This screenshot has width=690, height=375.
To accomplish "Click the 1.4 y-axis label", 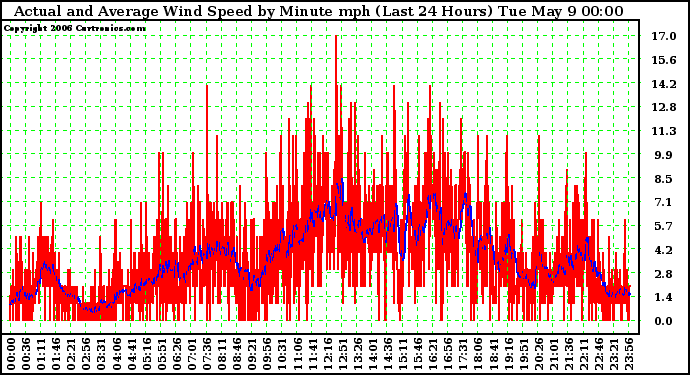I will (x=664, y=297).
